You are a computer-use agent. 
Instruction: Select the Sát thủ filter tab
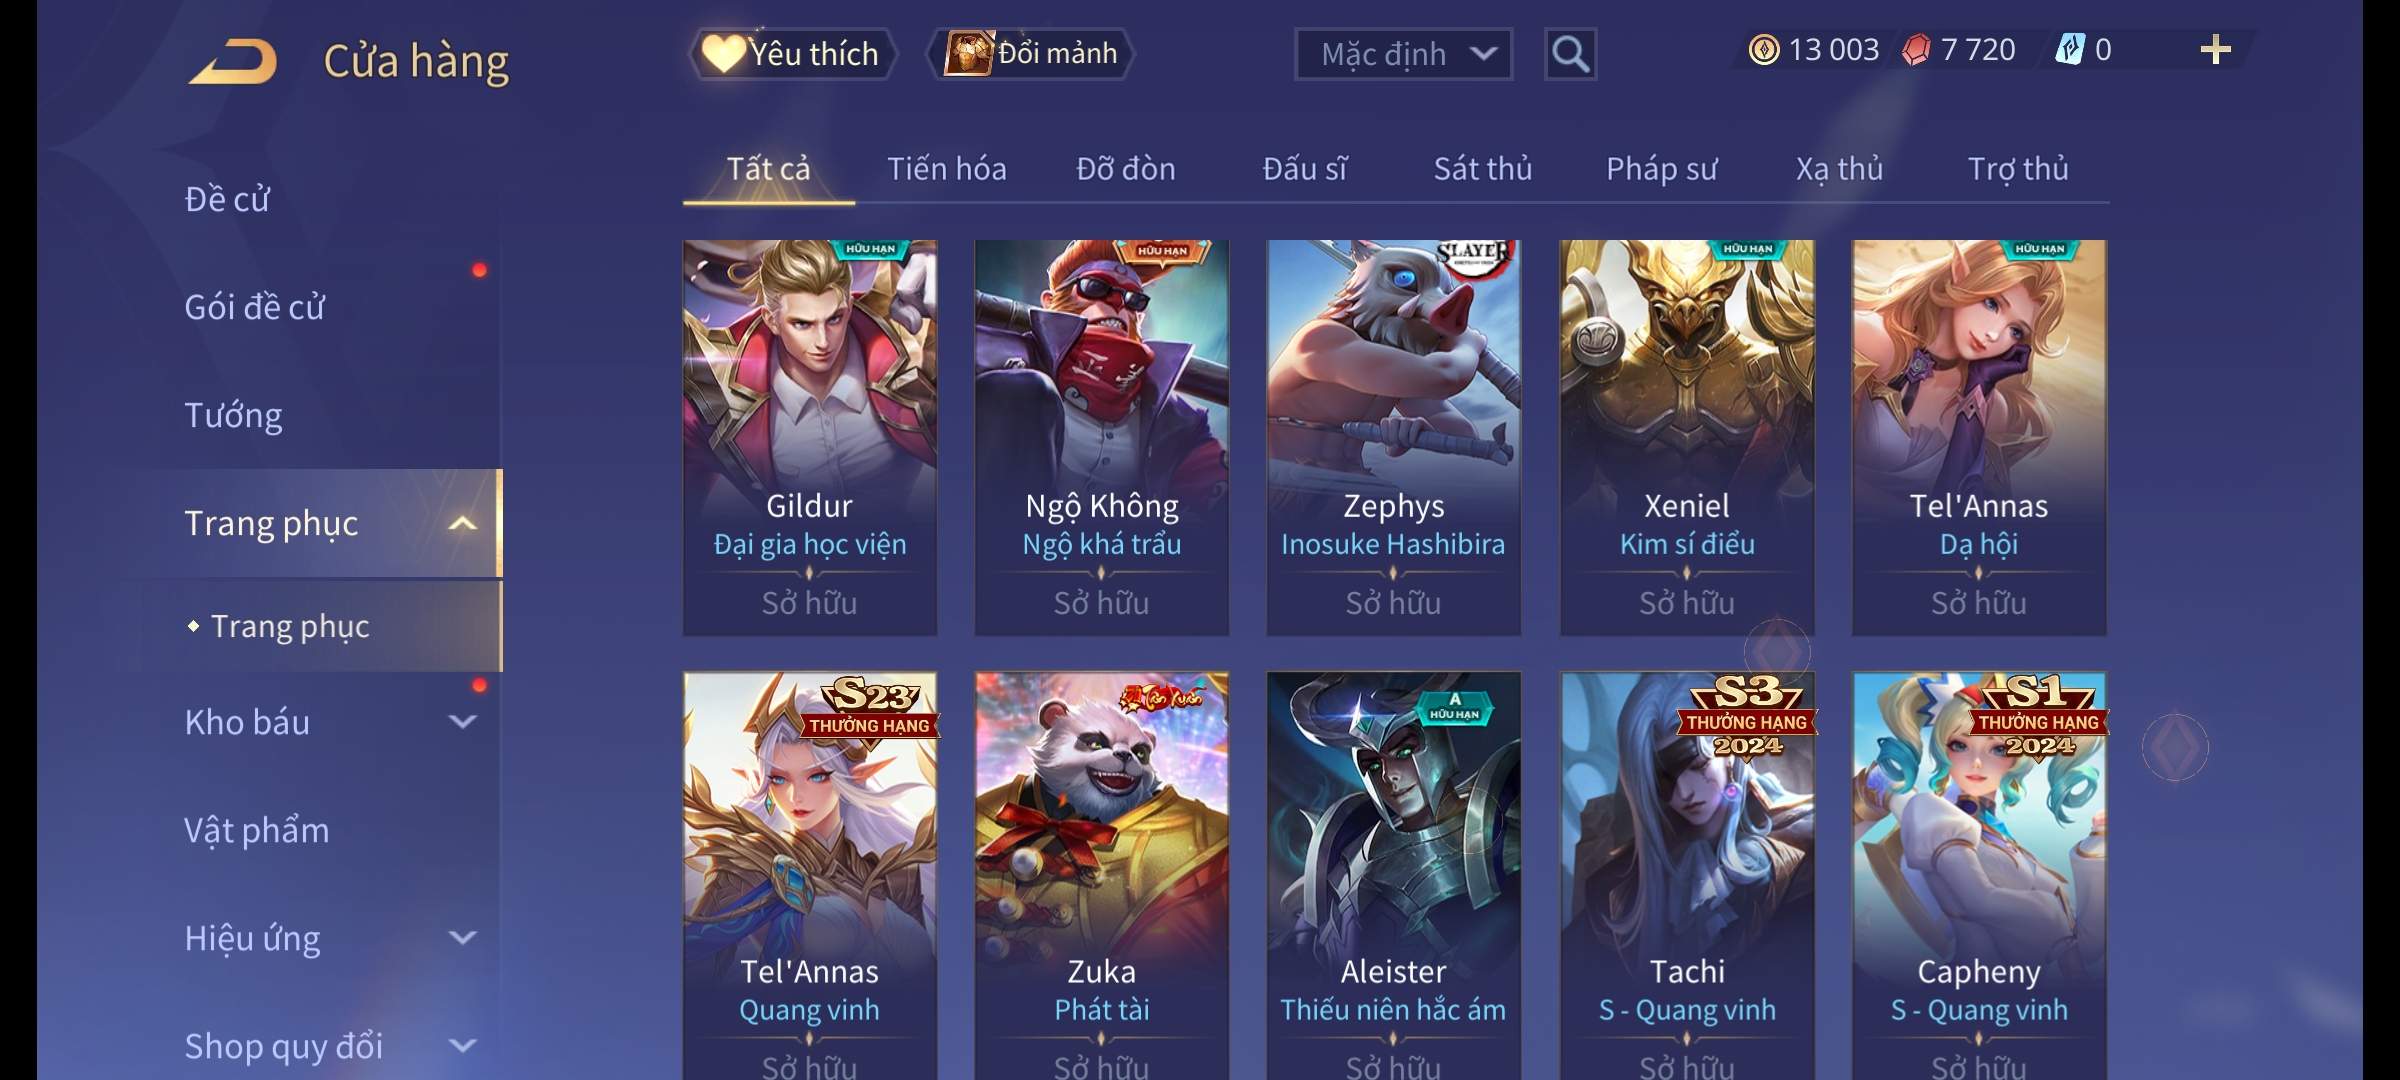tap(1483, 169)
